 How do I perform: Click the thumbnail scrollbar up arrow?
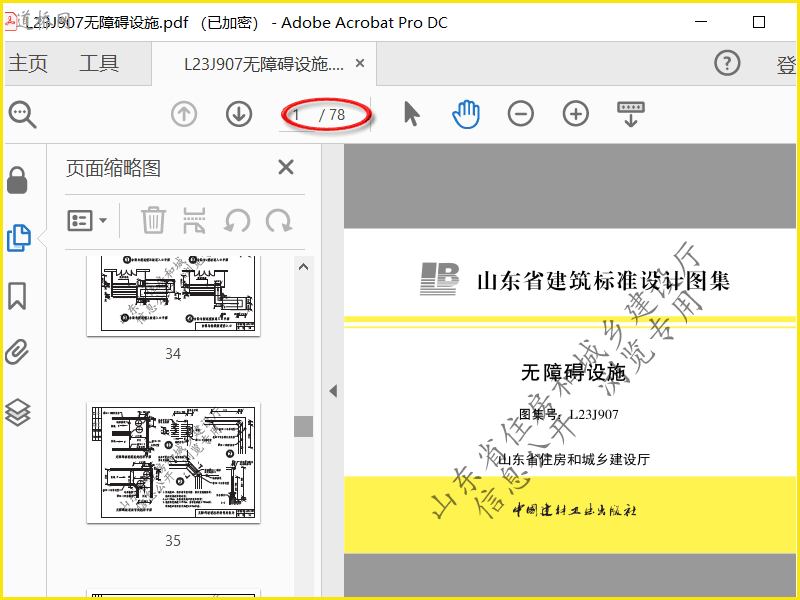pyautogui.click(x=304, y=267)
